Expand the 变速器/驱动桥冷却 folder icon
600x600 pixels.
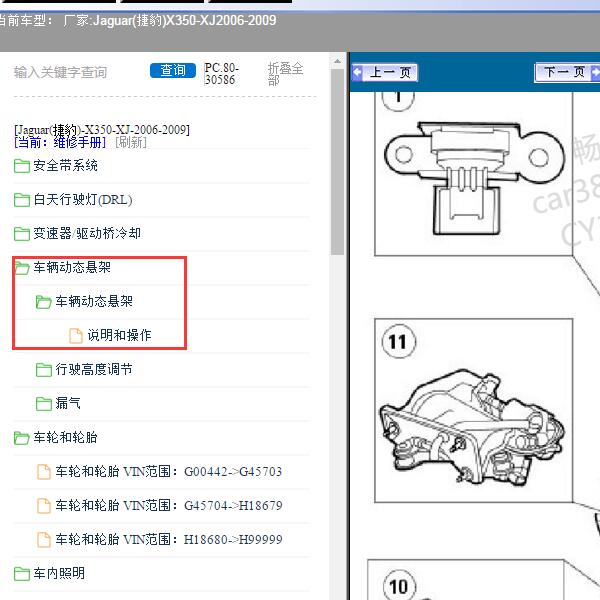coord(22,234)
